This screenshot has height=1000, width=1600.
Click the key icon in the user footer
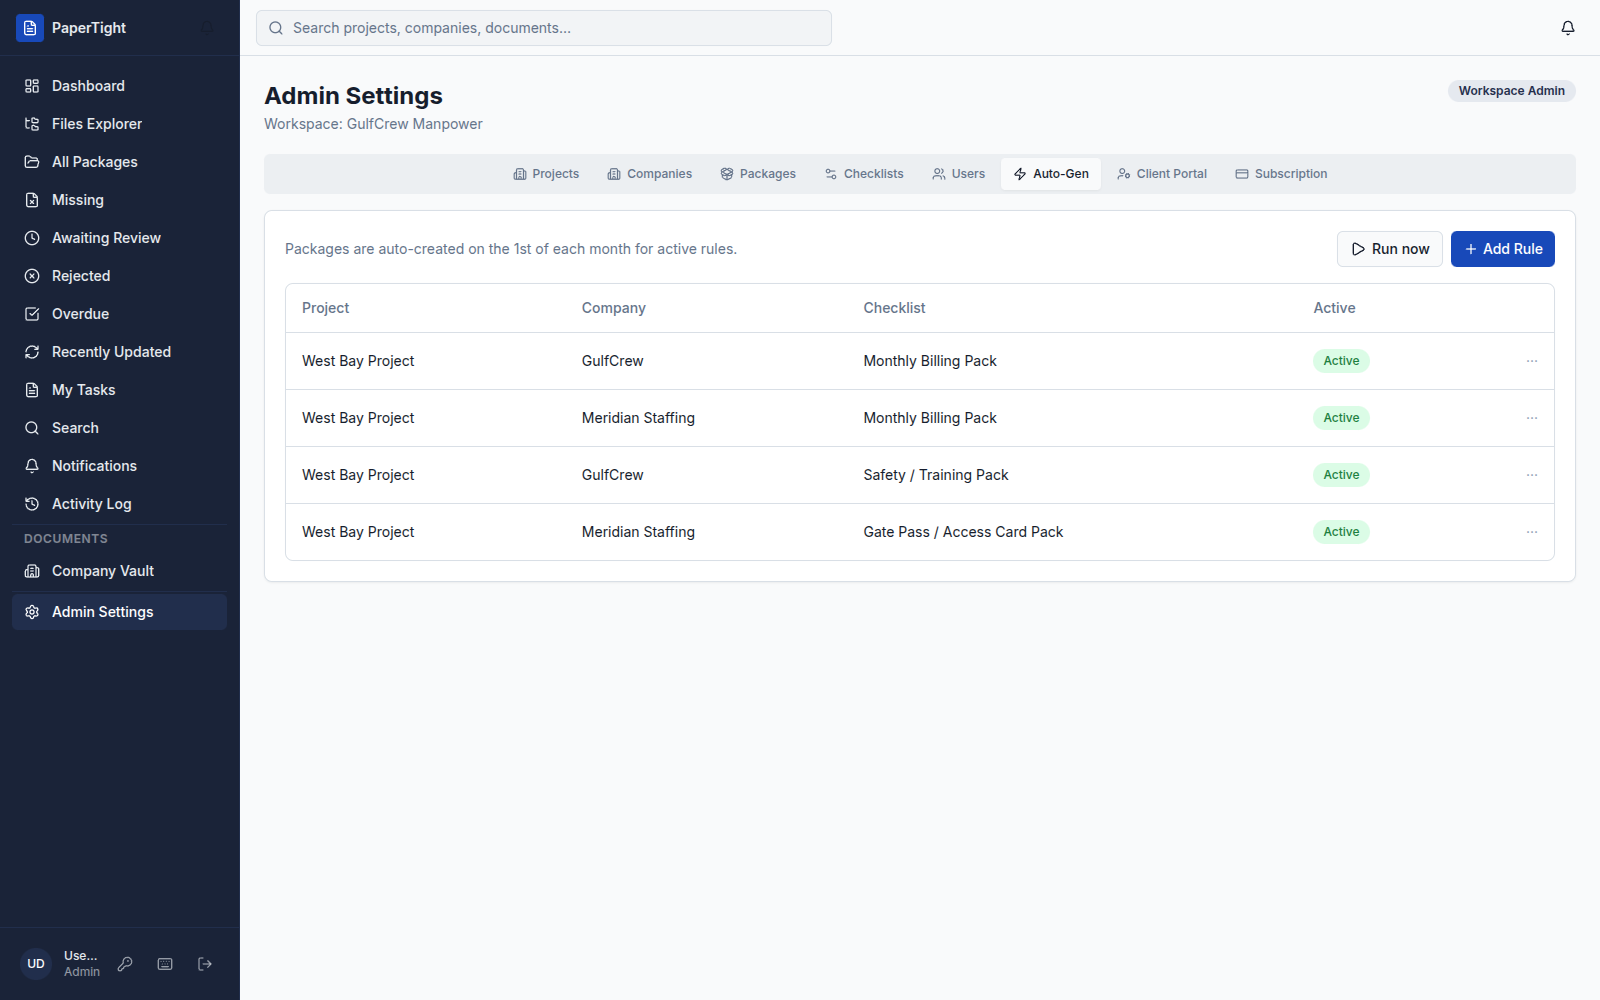(125, 964)
